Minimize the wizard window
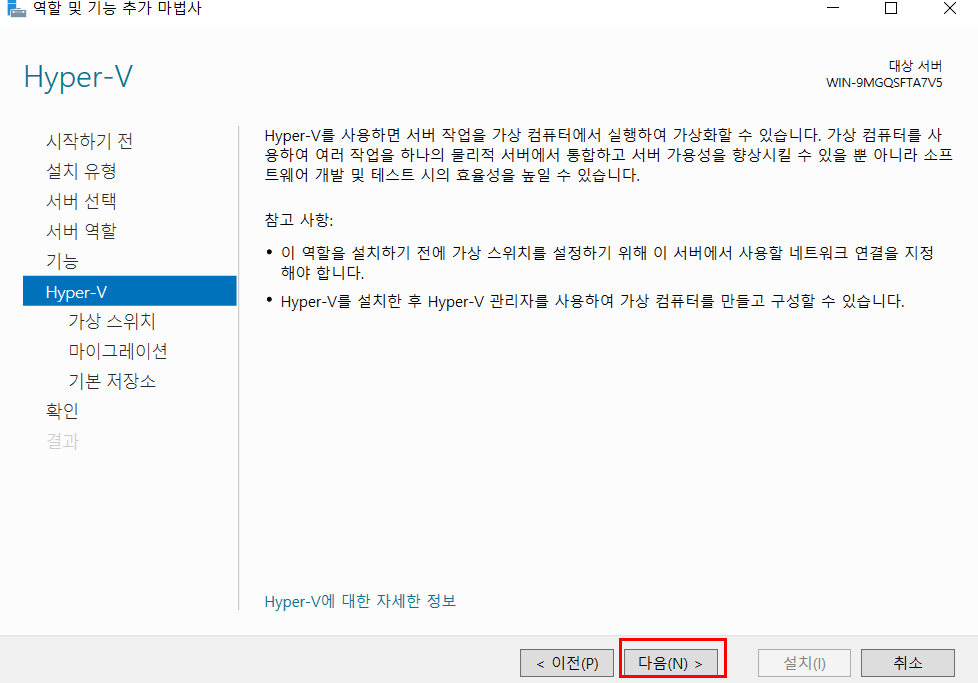This screenshot has height=683, width=978. (x=833, y=8)
